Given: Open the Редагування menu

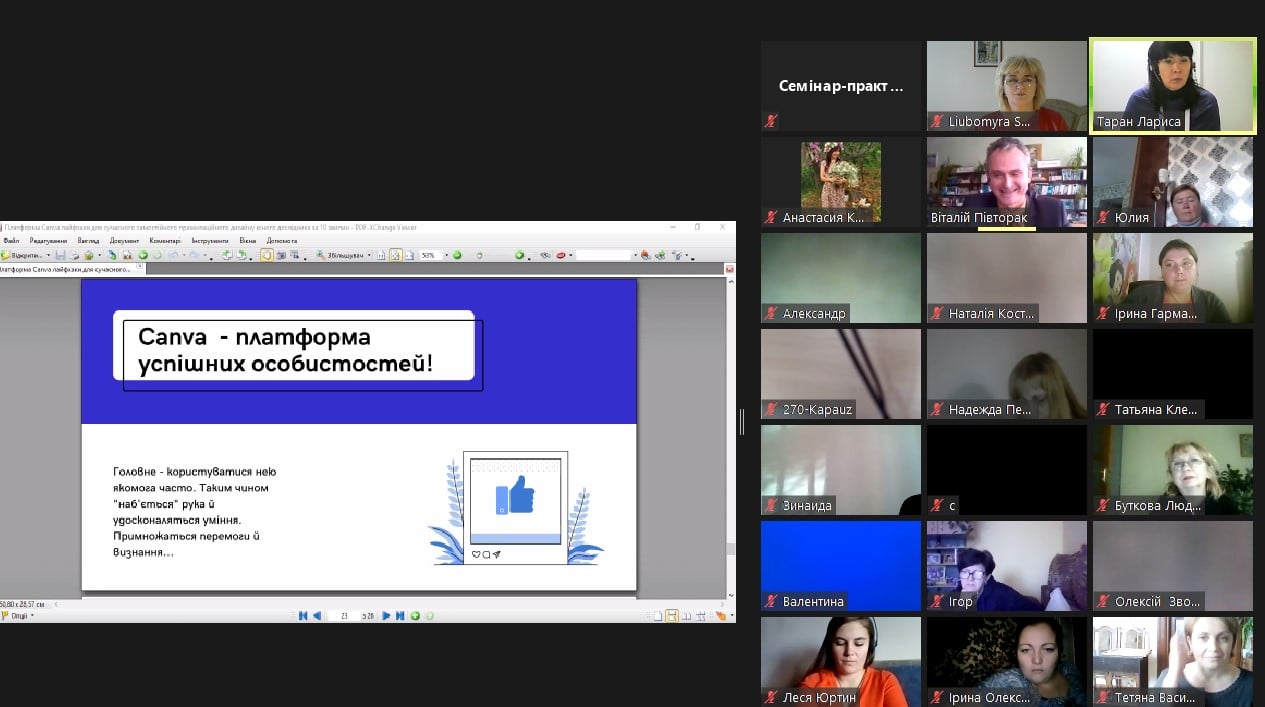Looking at the screenshot, I should coord(48,241).
